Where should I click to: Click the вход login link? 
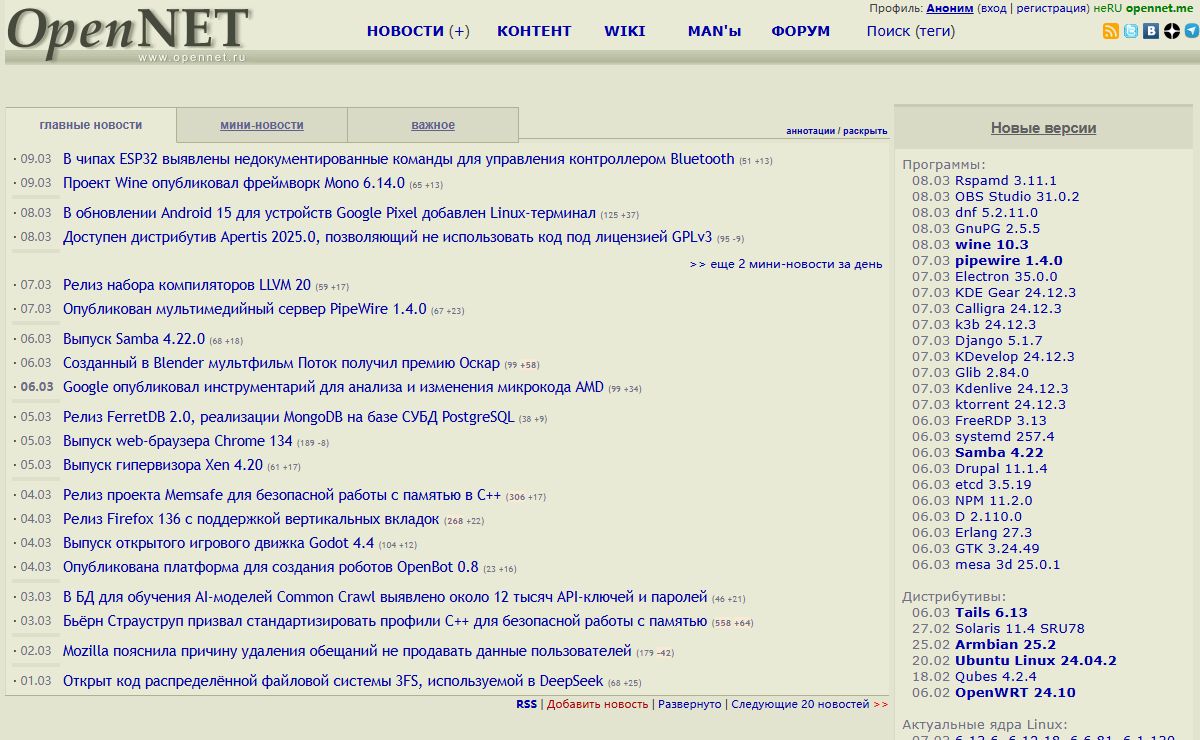point(993,8)
